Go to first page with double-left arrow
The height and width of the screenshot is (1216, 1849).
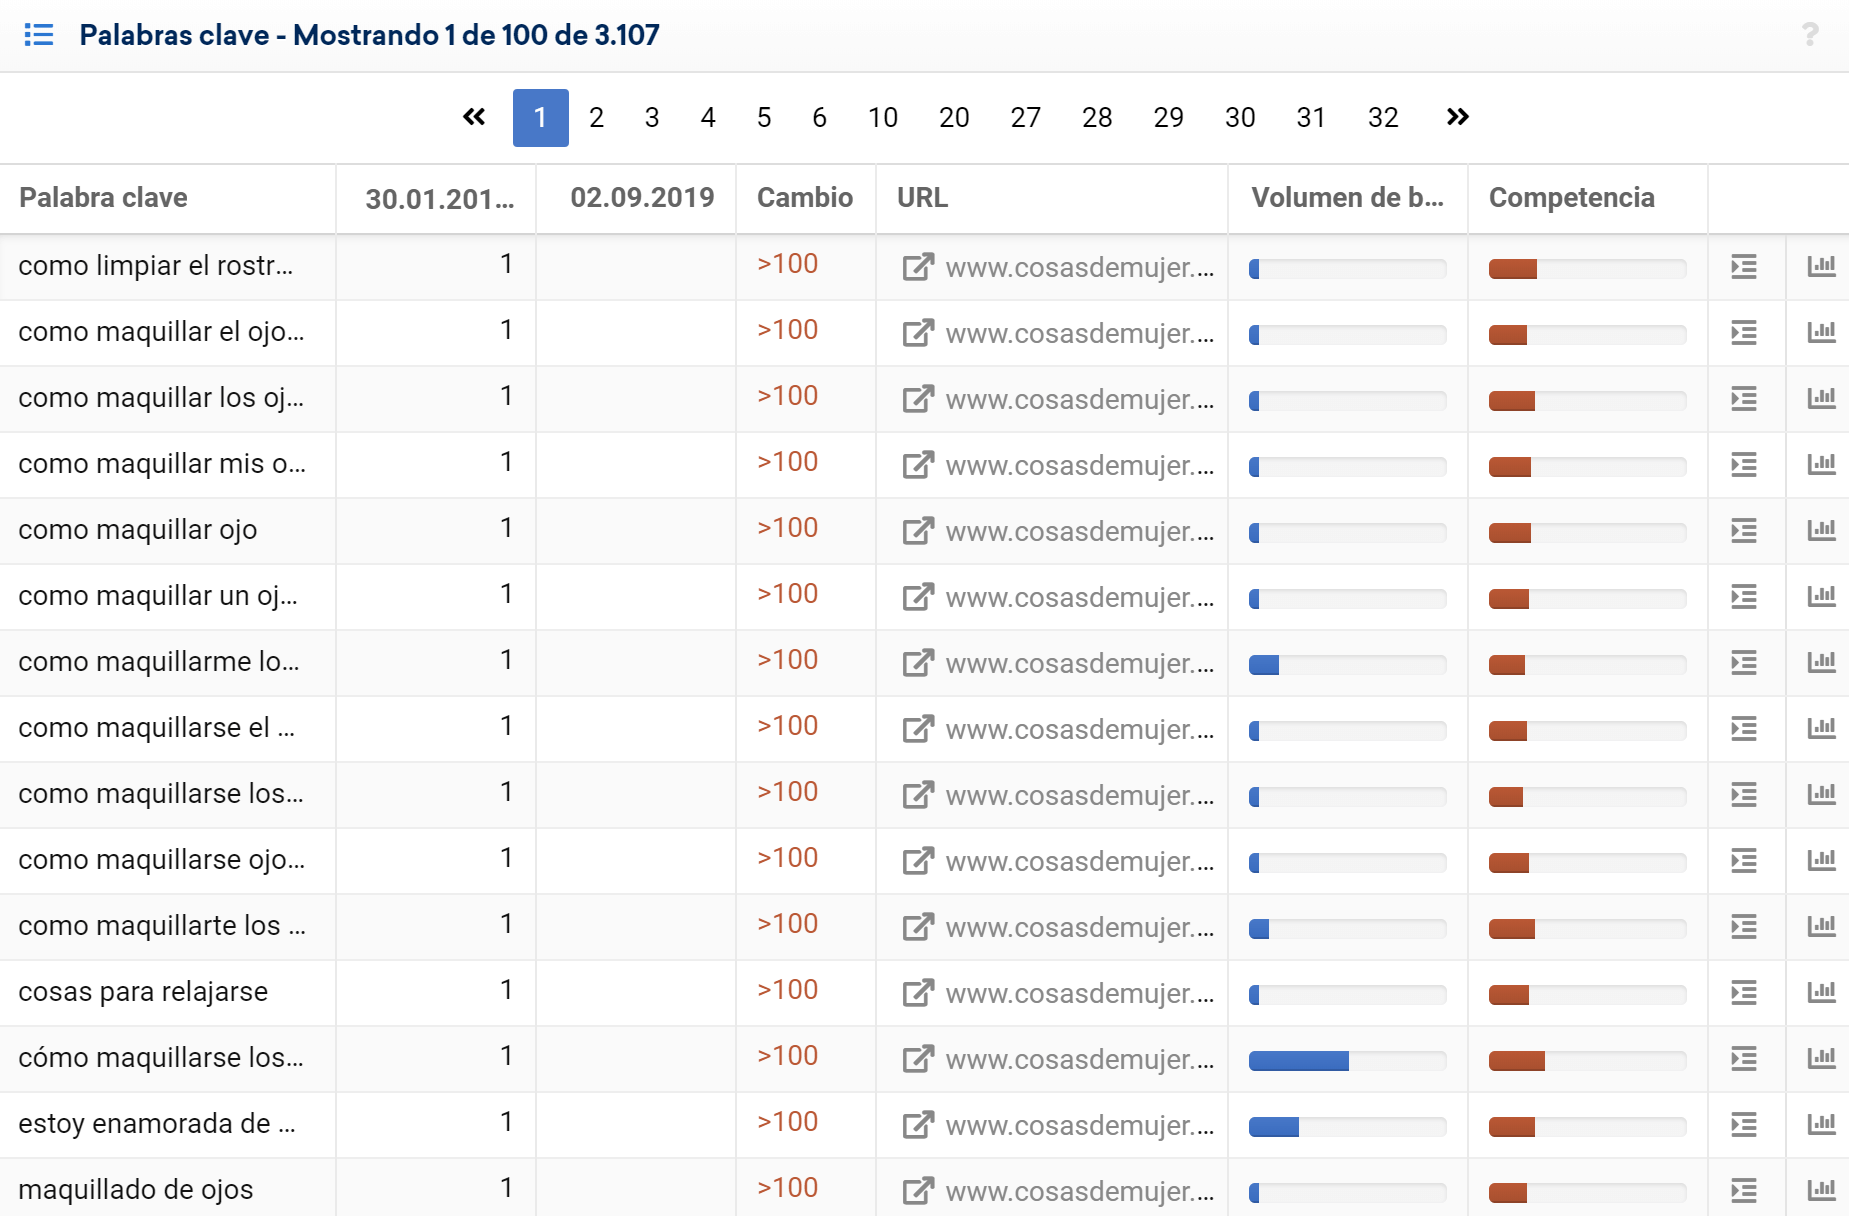click(x=474, y=117)
